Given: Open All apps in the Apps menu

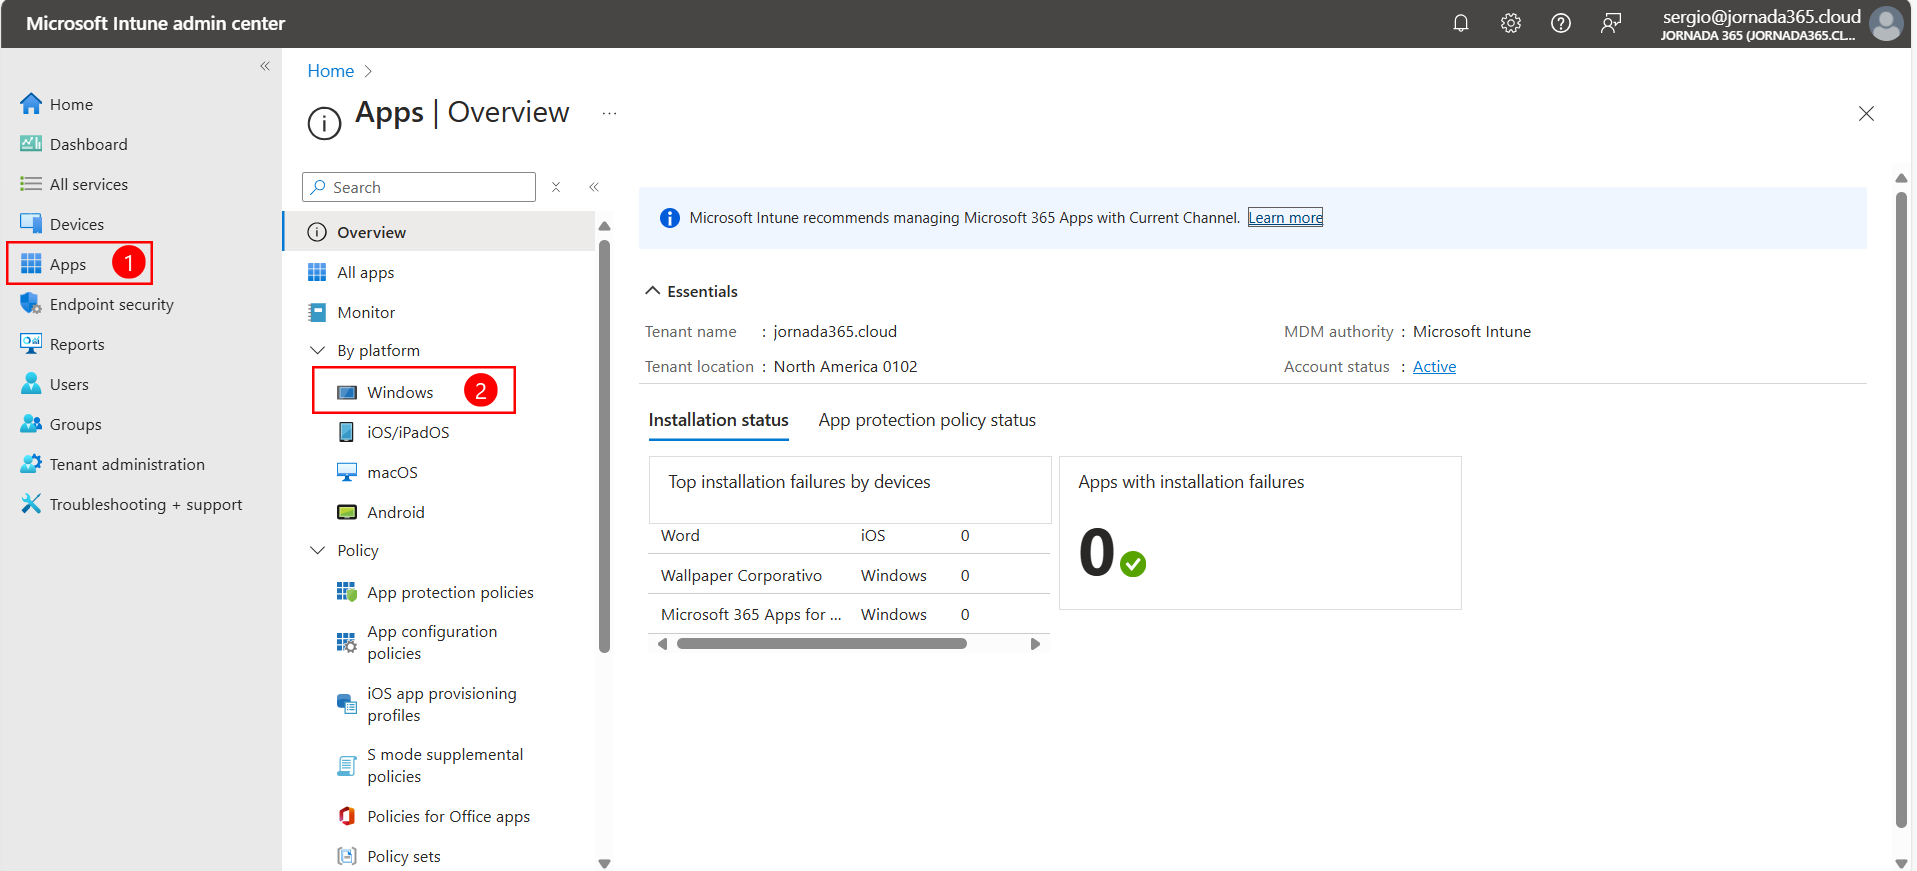Looking at the screenshot, I should click(366, 272).
